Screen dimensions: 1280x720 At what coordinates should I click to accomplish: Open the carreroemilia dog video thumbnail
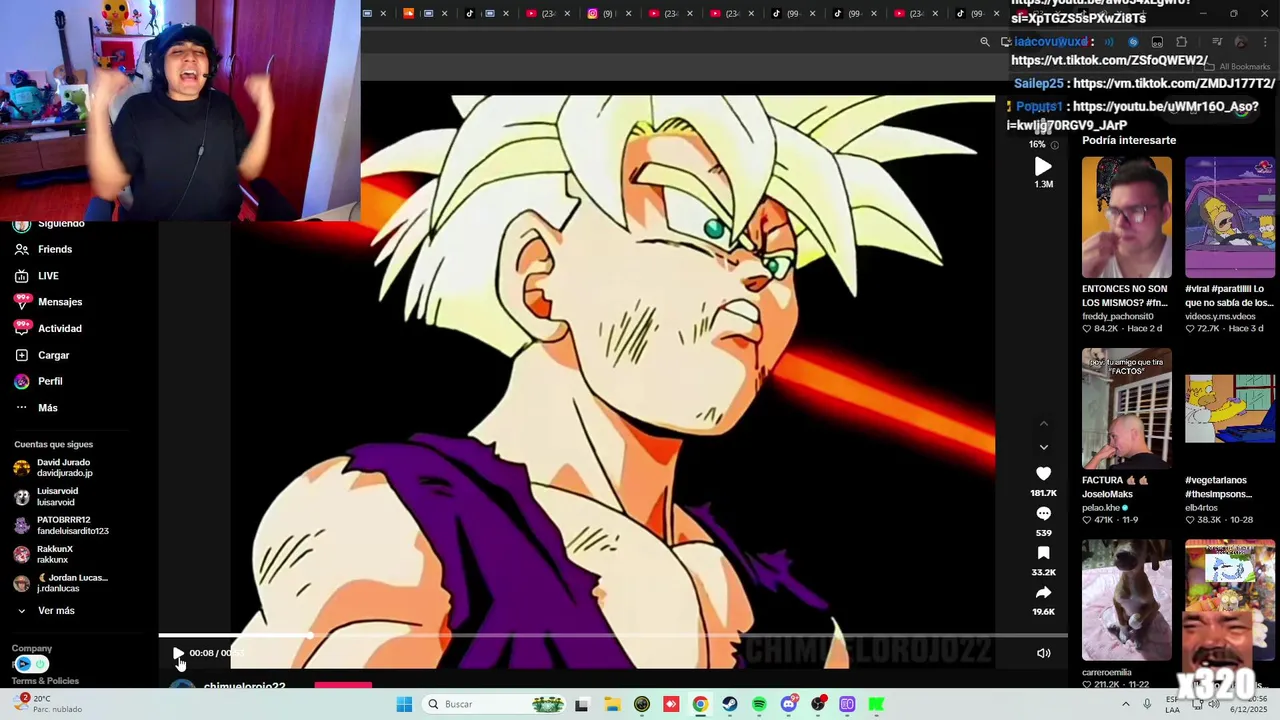(x=1126, y=600)
